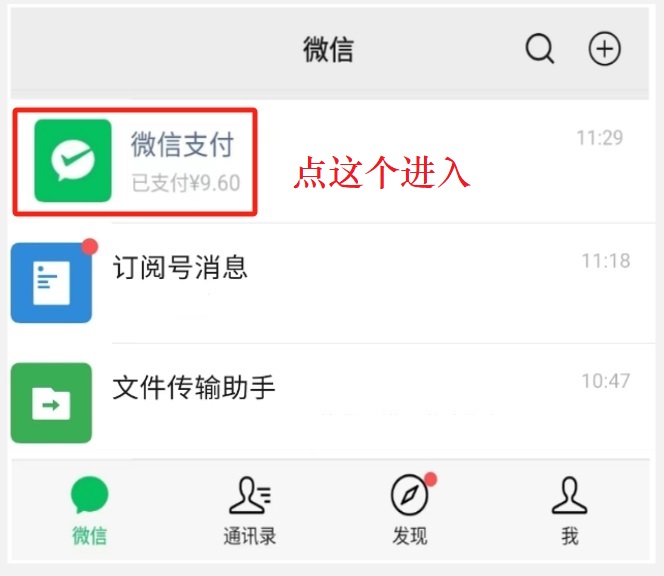Select the Contacts person icon

pyautogui.click(x=250, y=495)
